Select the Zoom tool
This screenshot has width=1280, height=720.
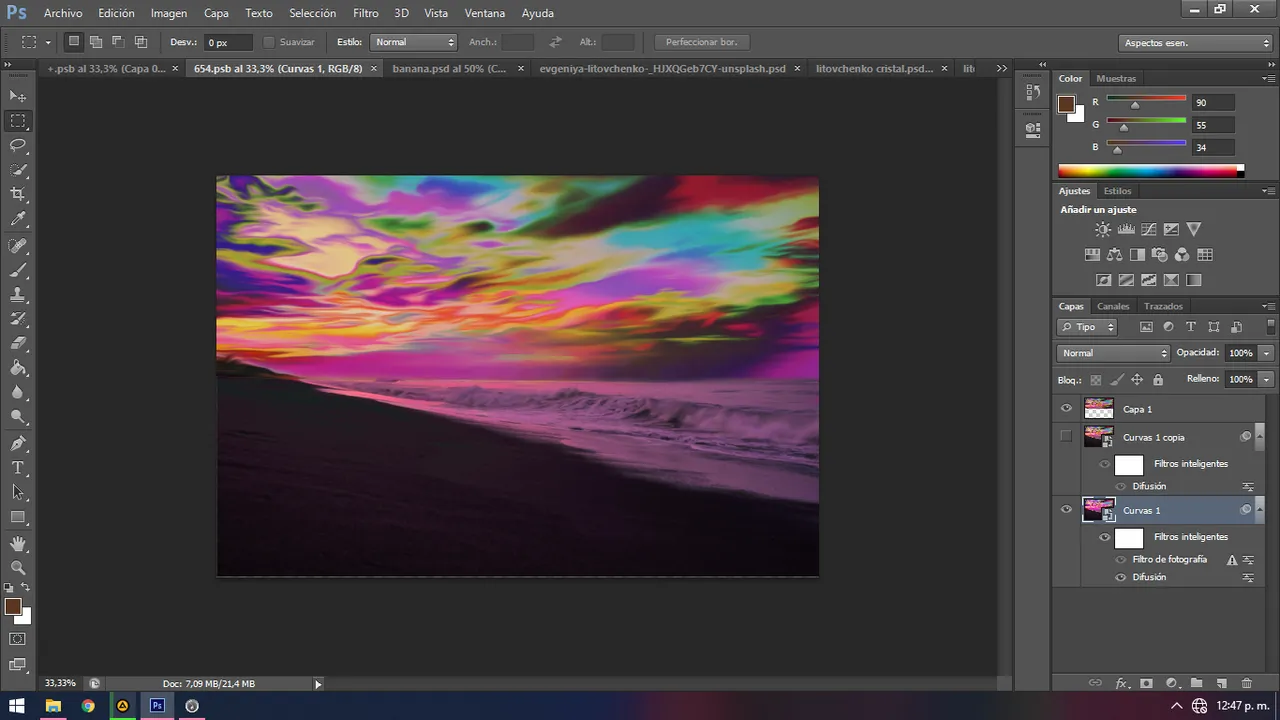[18, 568]
